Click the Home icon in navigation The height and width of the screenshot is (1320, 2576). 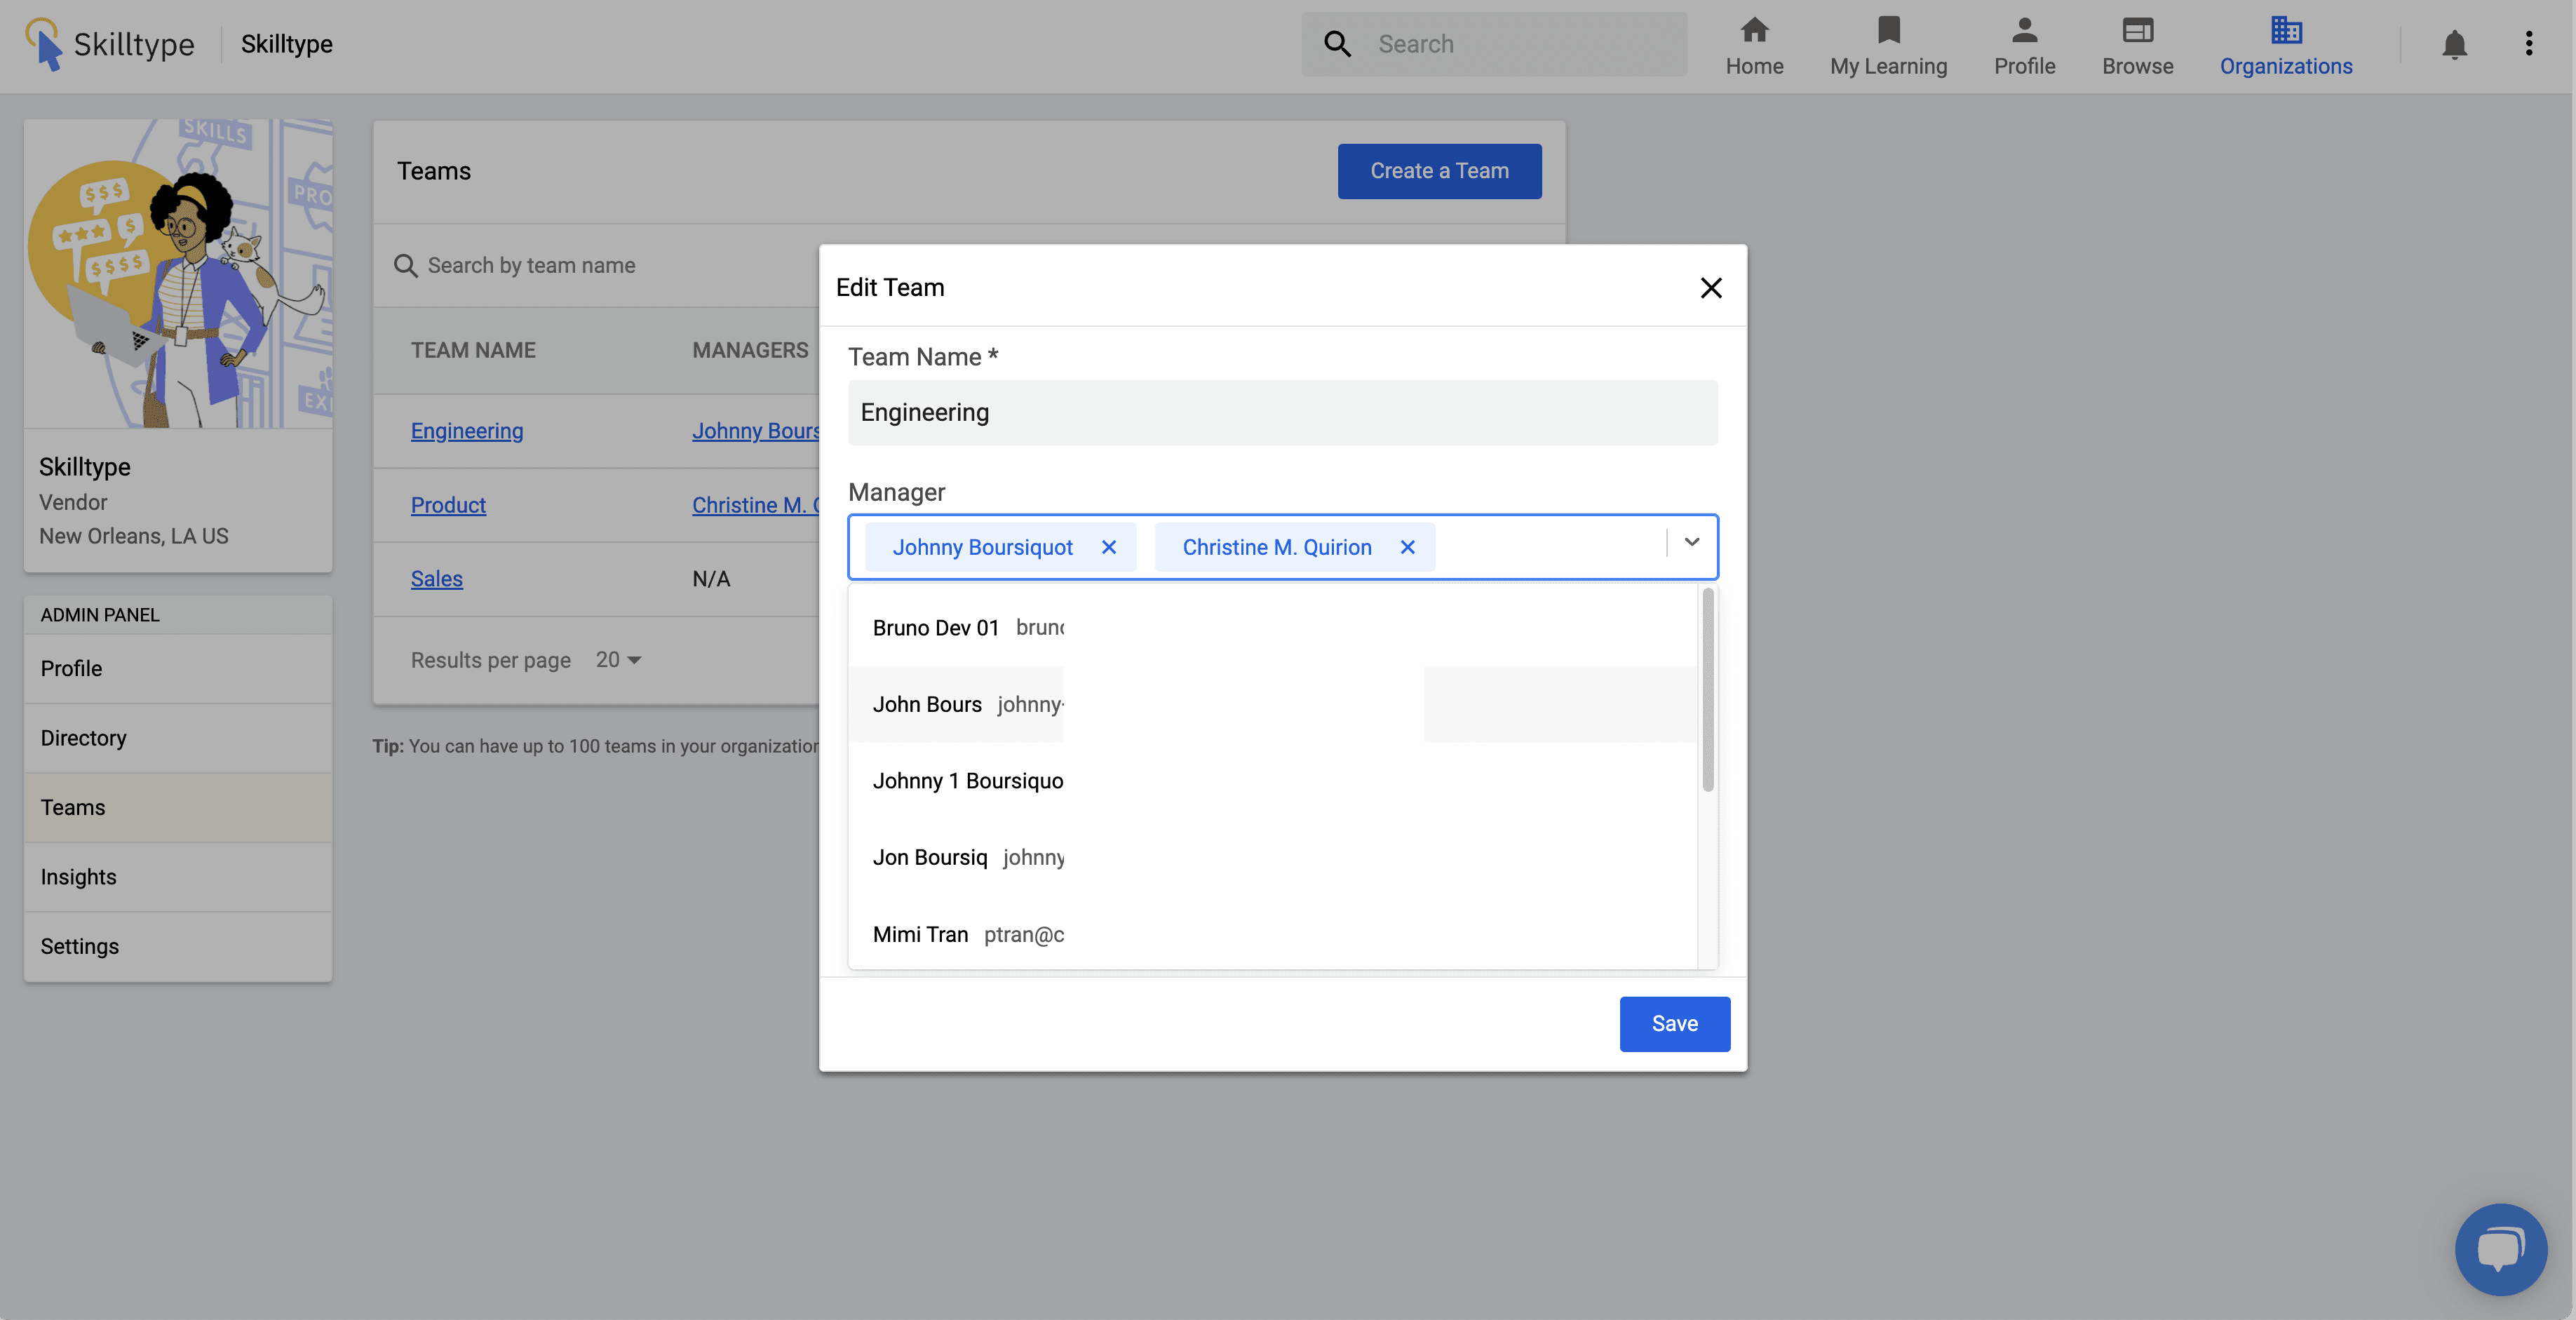pos(1754,30)
